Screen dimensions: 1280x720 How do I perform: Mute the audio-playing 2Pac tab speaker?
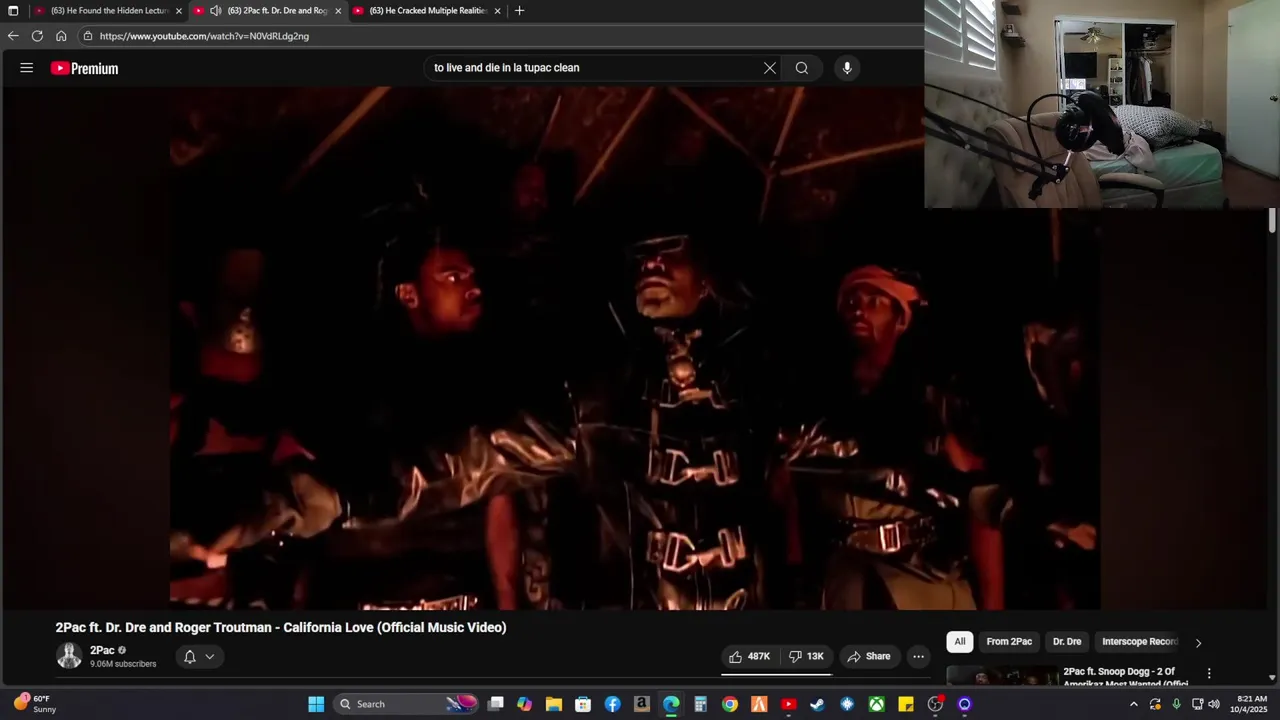[x=215, y=11]
